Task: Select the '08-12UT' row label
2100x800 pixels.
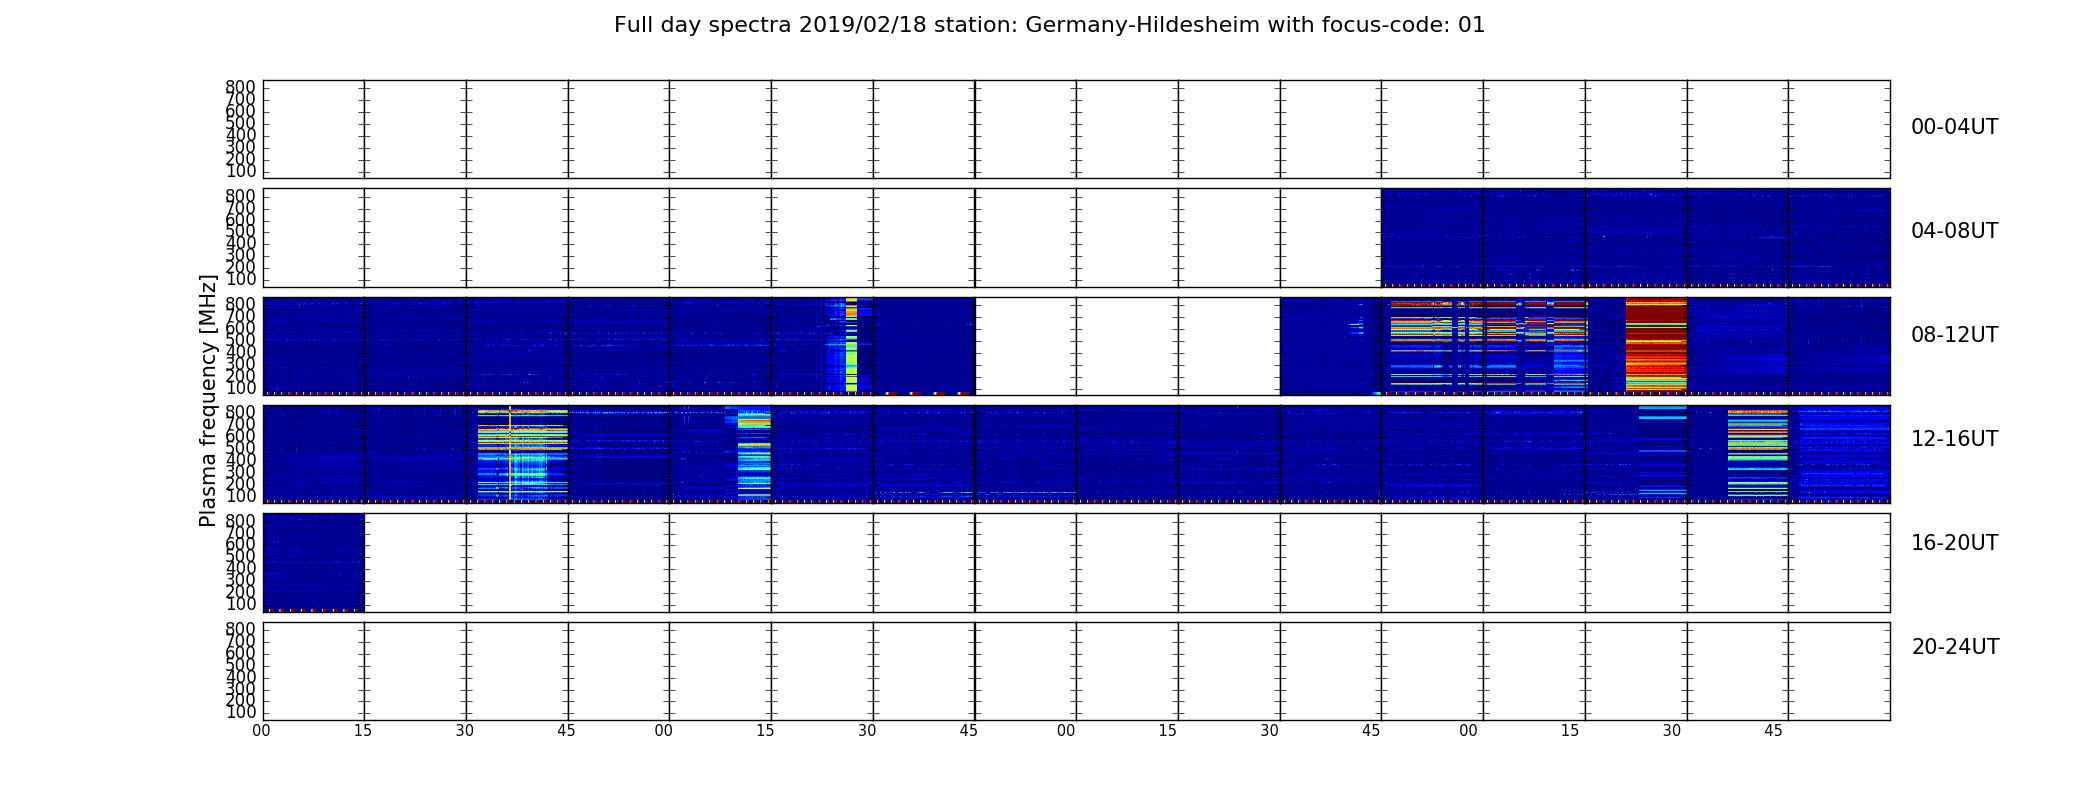Action: pos(1954,335)
